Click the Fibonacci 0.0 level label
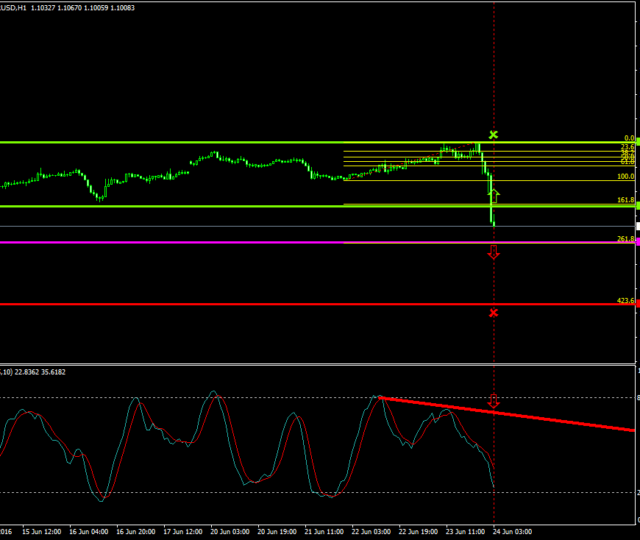 click(629, 139)
